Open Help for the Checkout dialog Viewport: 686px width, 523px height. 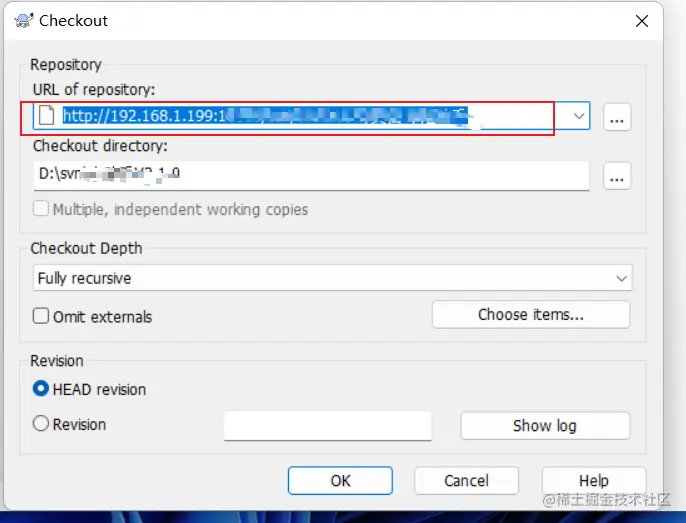[x=594, y=481]
